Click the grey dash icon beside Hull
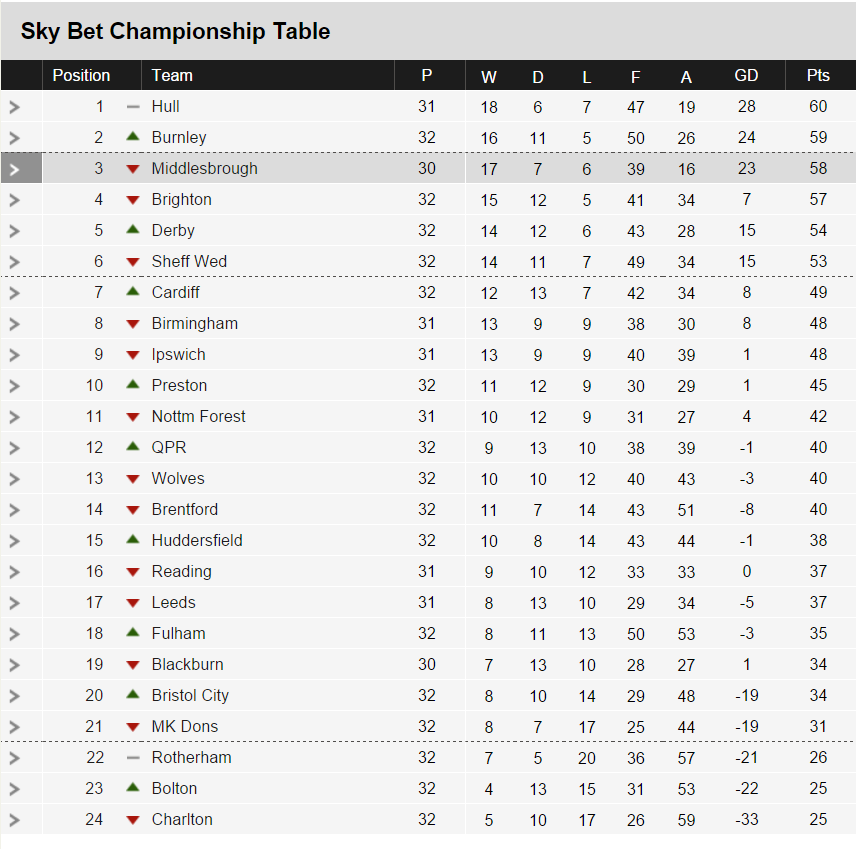856x849 pixels. pyautogui.click(x=132, y=106)
